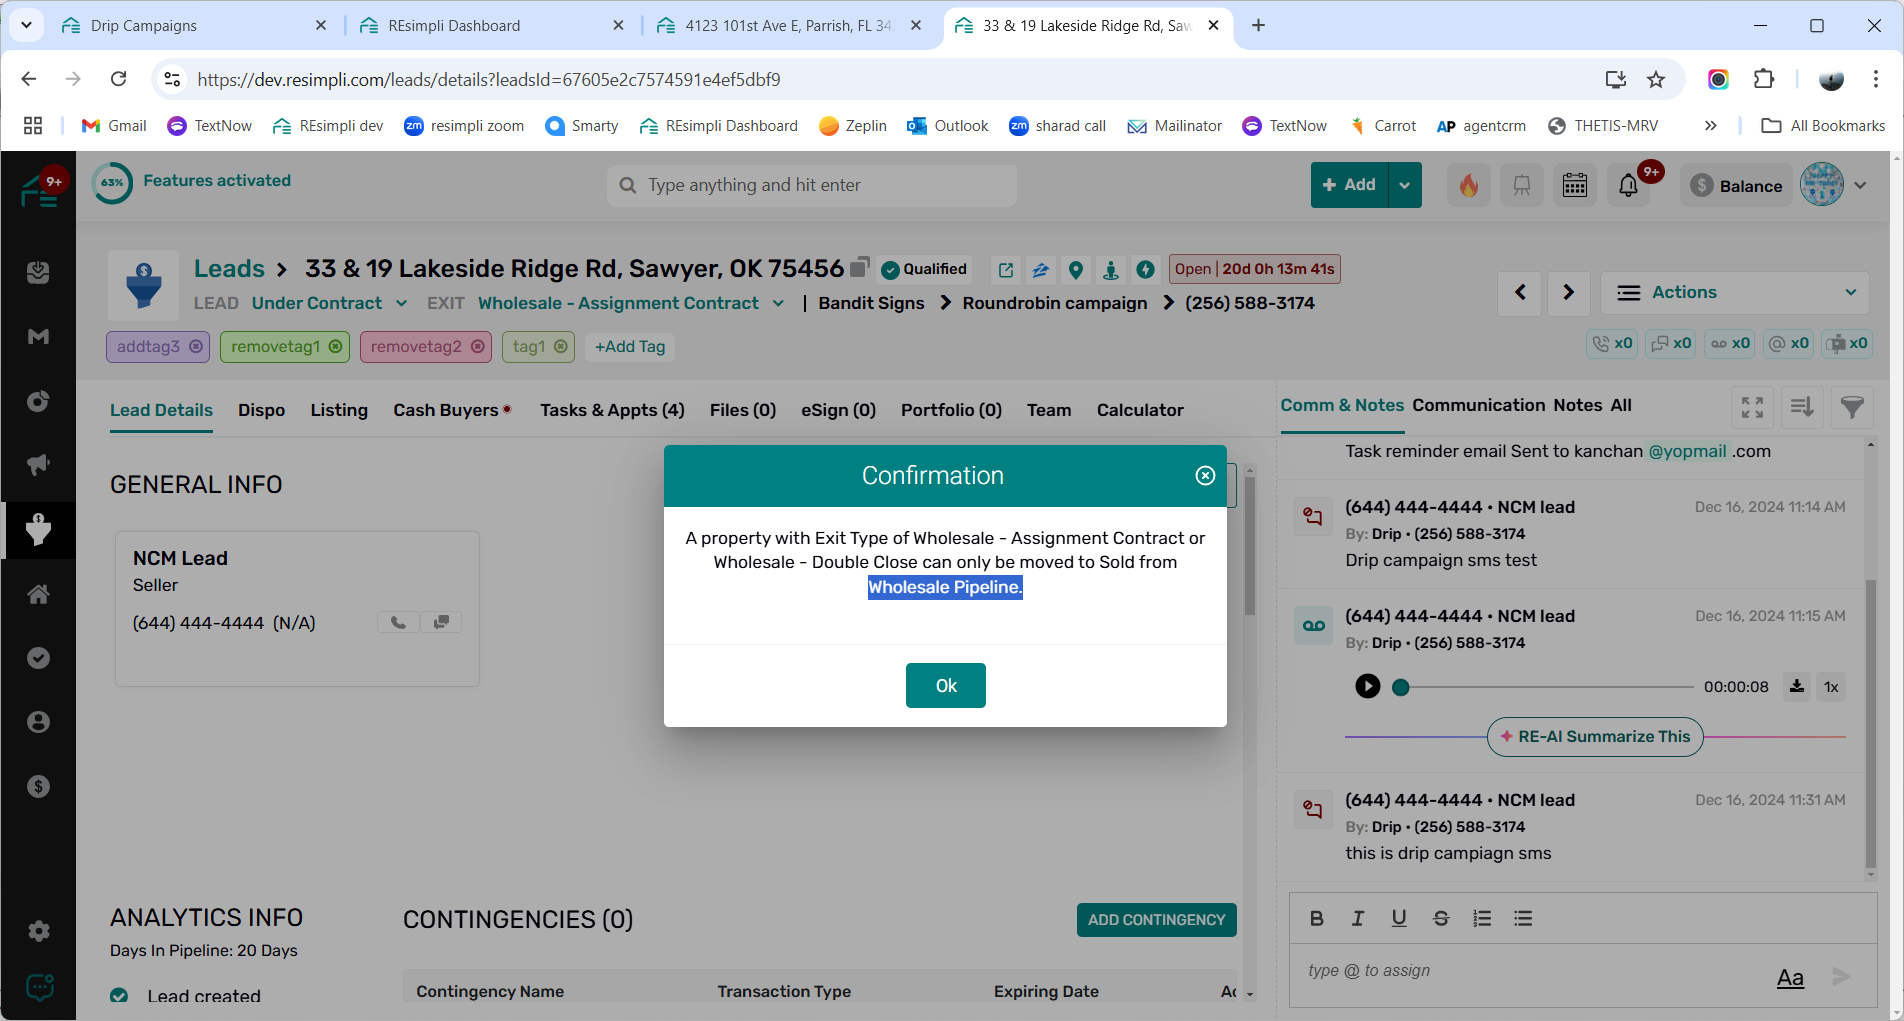Viewport: 1904px width, 1021px height.
Task: Click the audio progress slider handle
Action: 1401,687
